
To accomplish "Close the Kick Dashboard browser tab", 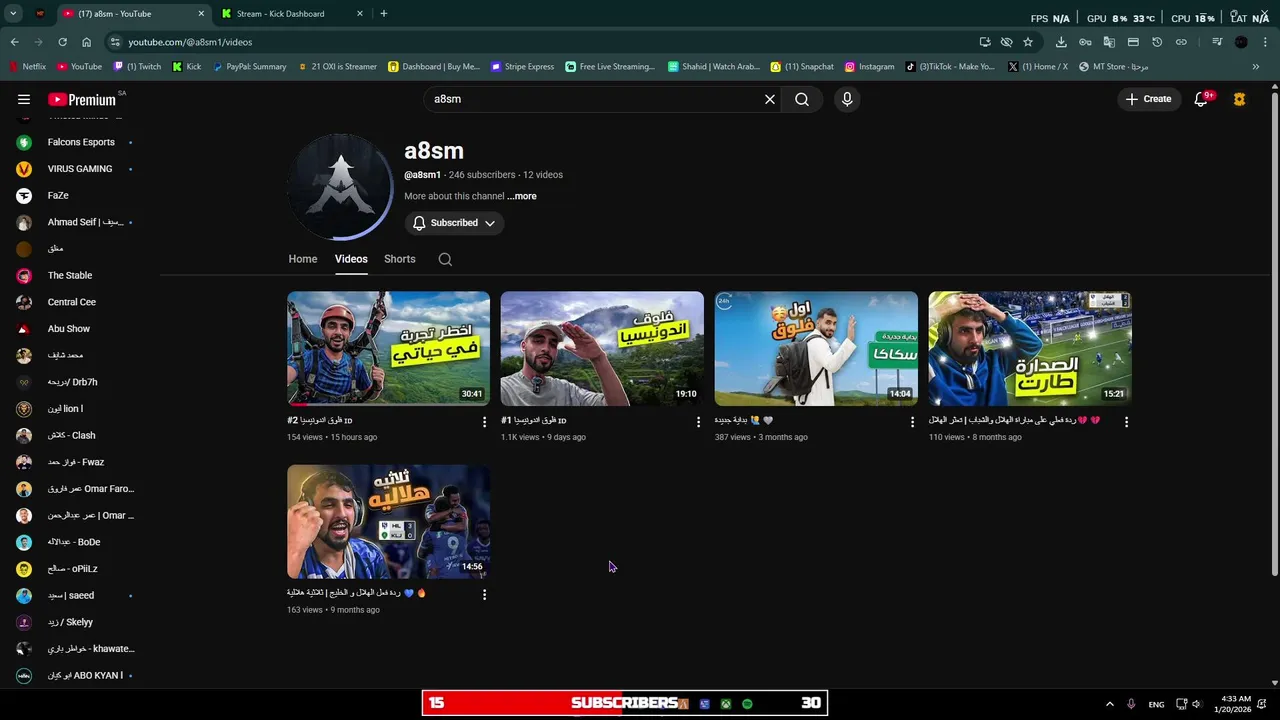I will (x=360, y=14).
